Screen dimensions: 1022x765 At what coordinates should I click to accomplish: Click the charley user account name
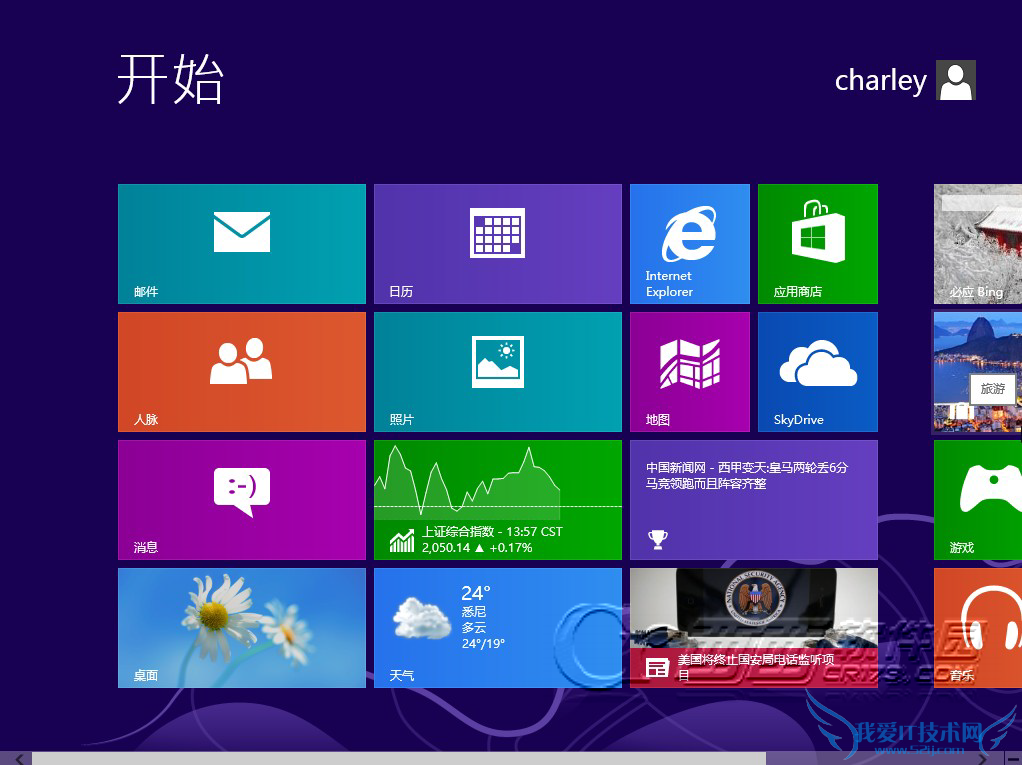[881, 81]
